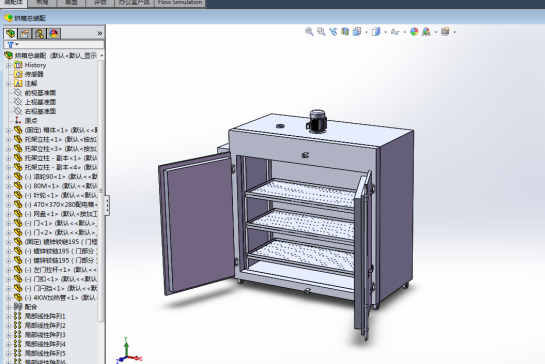
Task: Click part icon of 叶轮<1>
Action: [18, 195]
